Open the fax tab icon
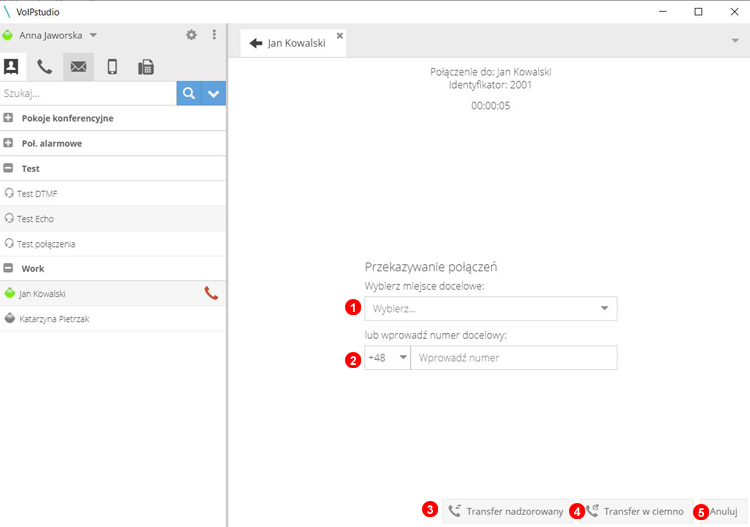 pos(145,67)
